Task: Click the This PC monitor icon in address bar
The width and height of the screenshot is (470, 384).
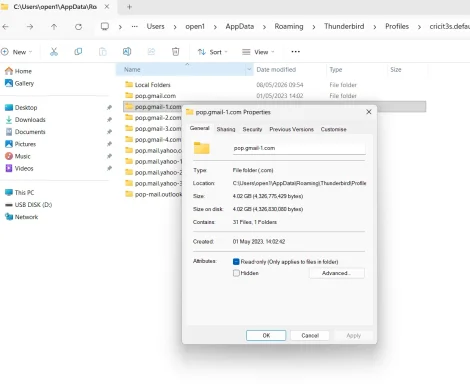Action: (105, 26)
